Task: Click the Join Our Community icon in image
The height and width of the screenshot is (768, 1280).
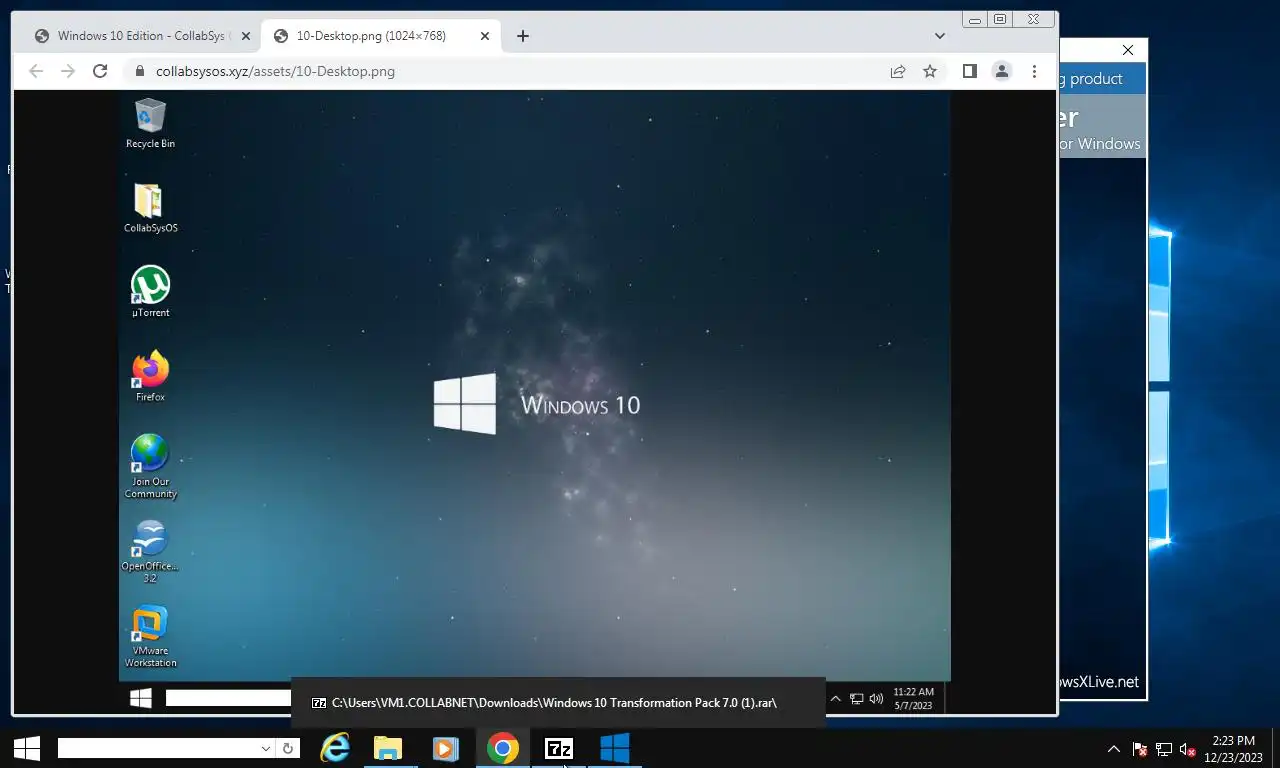Action: [150, 466]
